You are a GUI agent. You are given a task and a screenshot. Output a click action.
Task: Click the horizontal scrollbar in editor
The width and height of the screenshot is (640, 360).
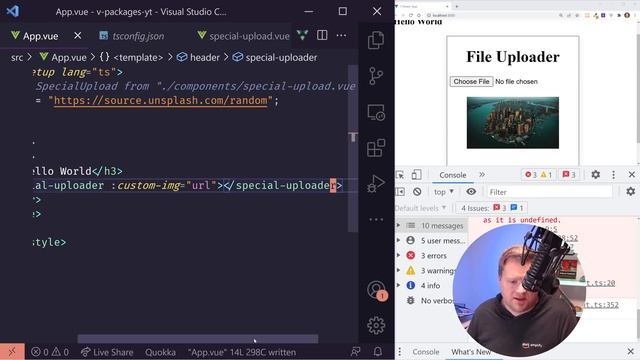point(198,338)
